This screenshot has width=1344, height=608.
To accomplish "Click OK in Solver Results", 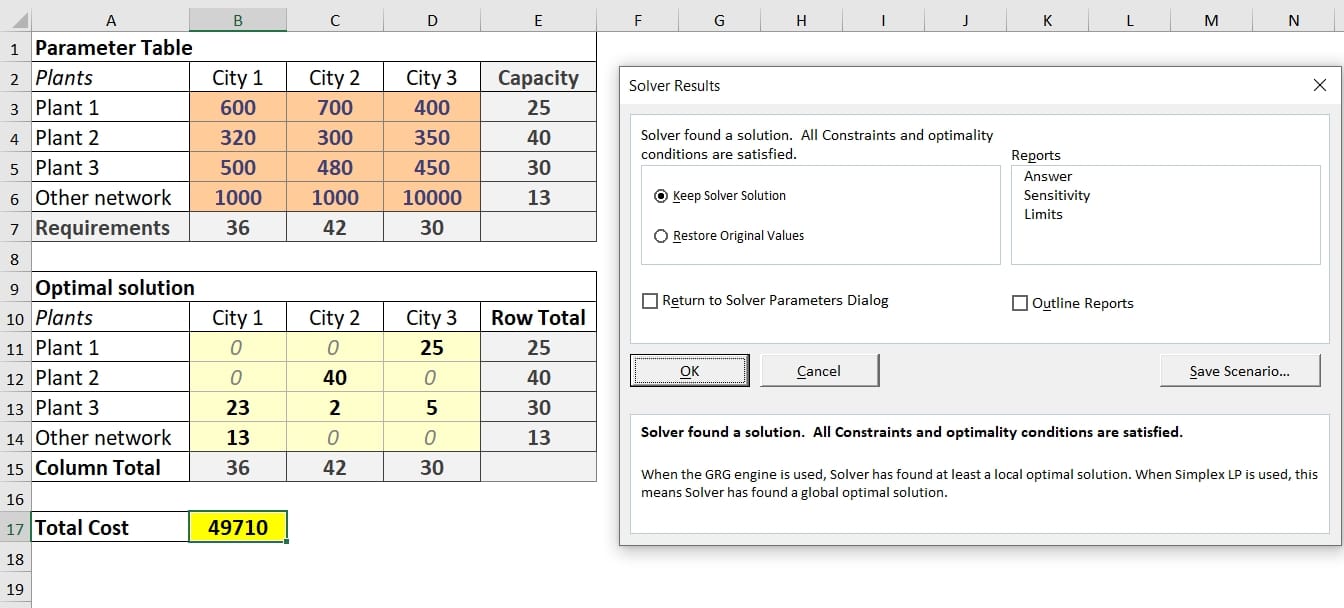I will pos(689,371).
